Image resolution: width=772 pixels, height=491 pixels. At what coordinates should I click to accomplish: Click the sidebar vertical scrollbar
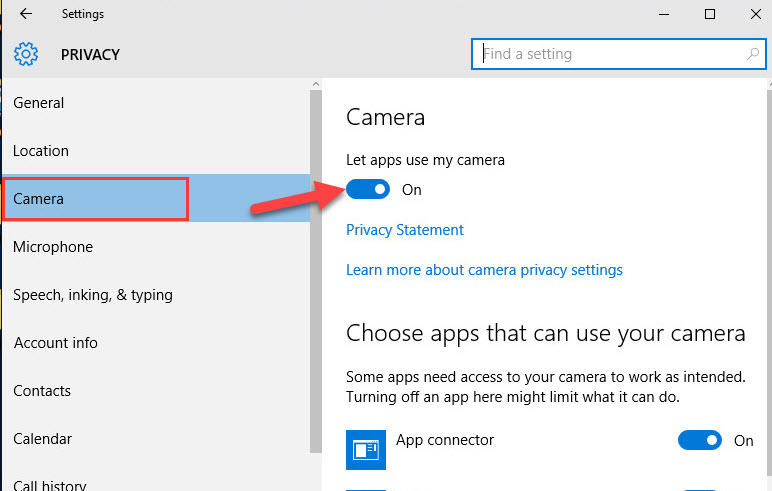coord(316,271)
